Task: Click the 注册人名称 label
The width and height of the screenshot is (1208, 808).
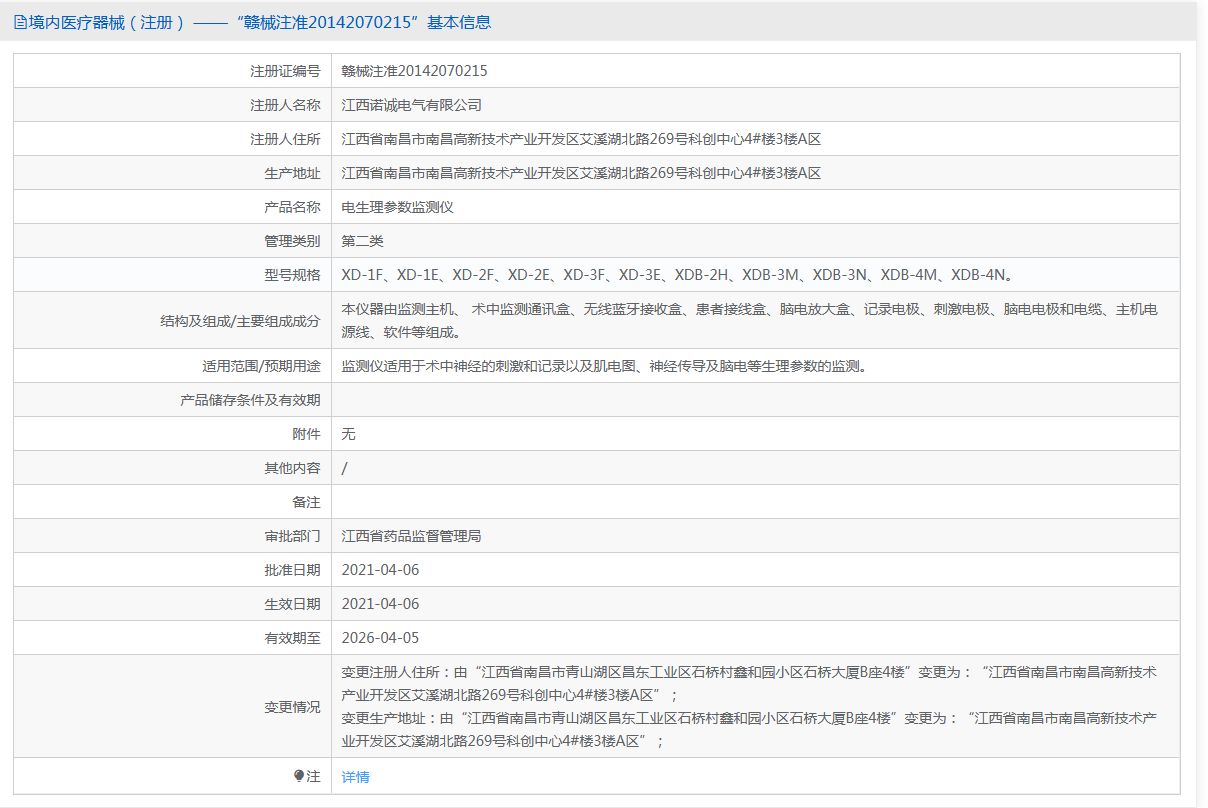Action: tap(285, 105)
